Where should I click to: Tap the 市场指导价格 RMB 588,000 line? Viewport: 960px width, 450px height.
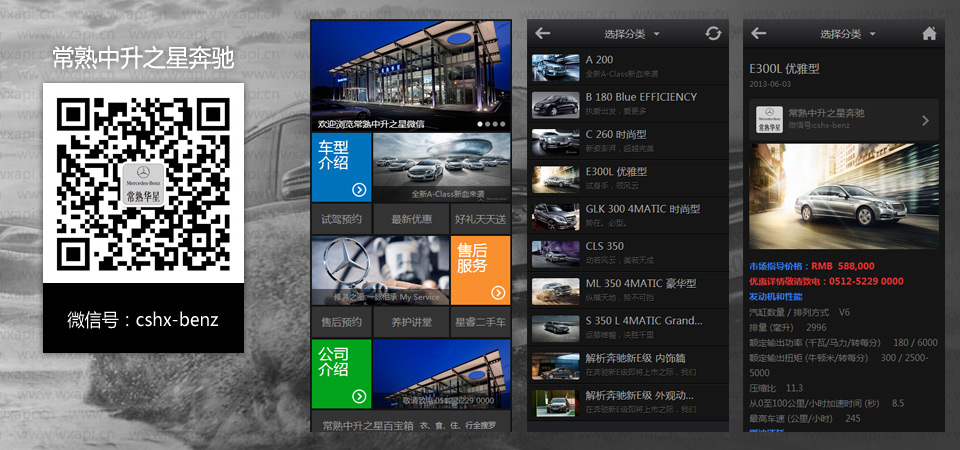coord(812,266)
